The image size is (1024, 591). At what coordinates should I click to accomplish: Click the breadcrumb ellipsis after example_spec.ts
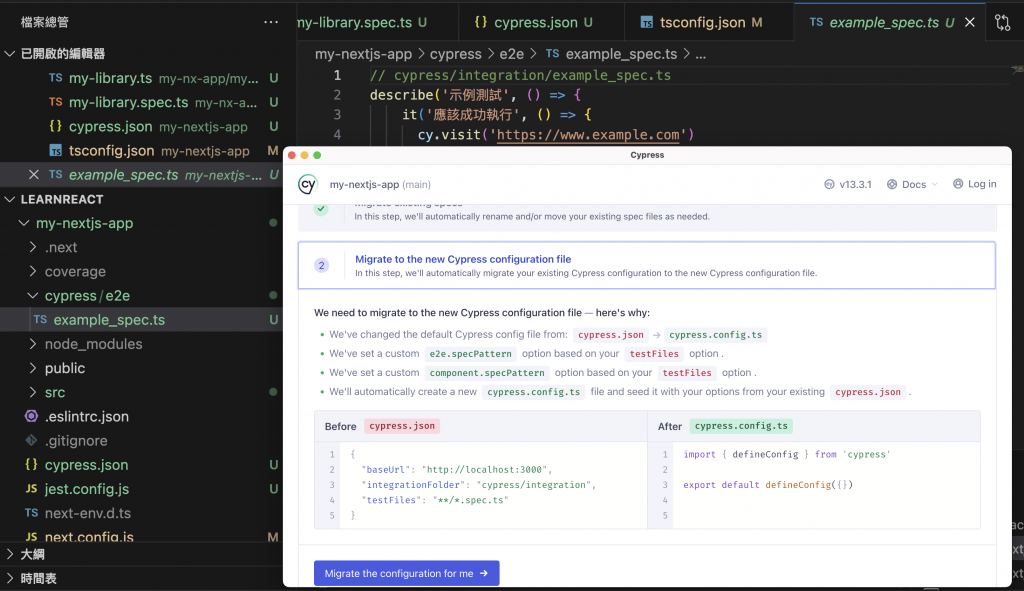(x=701, y=55)
